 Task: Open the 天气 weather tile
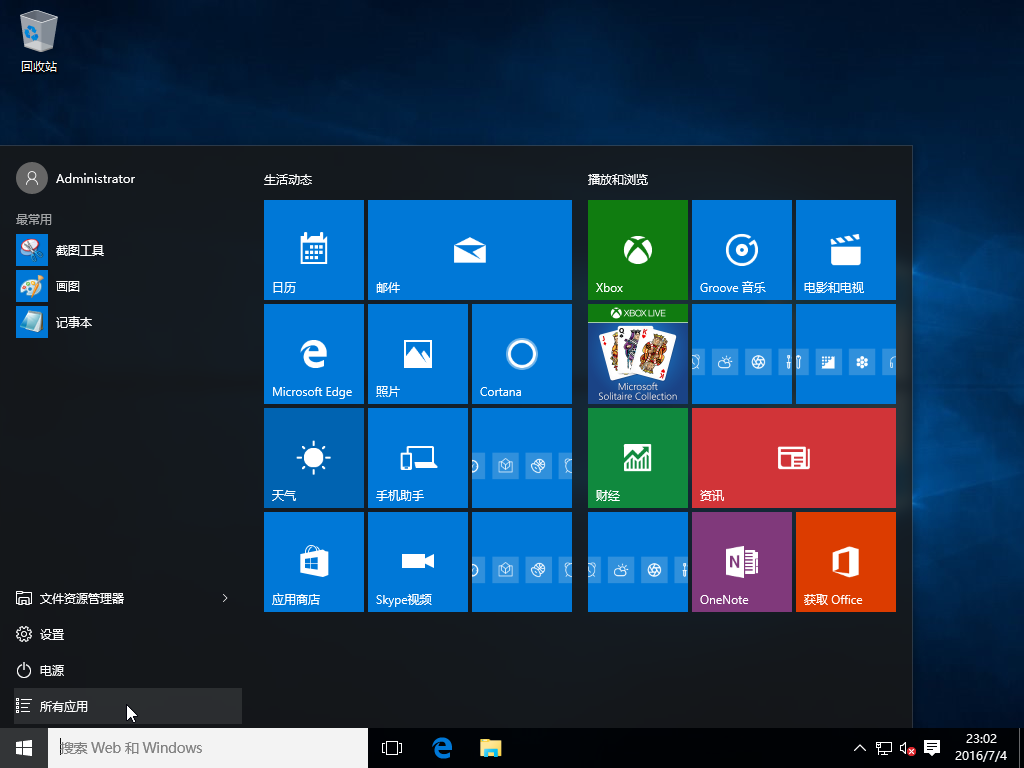(x=313, y=458)
